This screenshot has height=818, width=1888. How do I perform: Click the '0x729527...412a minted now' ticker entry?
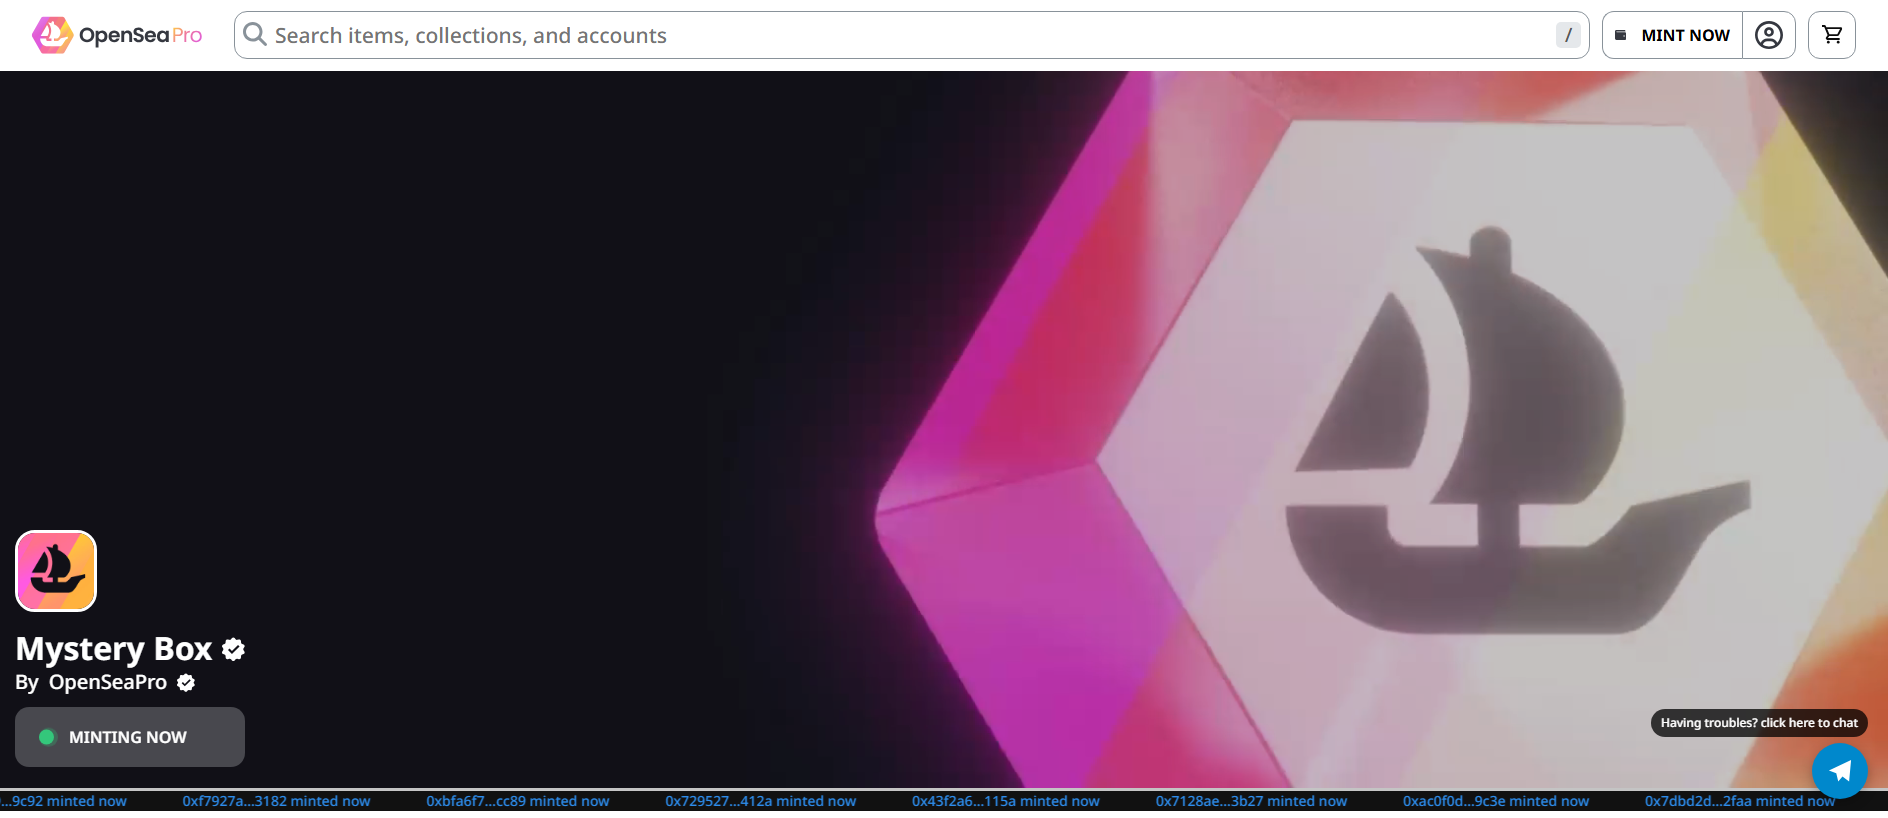(x=761, y=801)
